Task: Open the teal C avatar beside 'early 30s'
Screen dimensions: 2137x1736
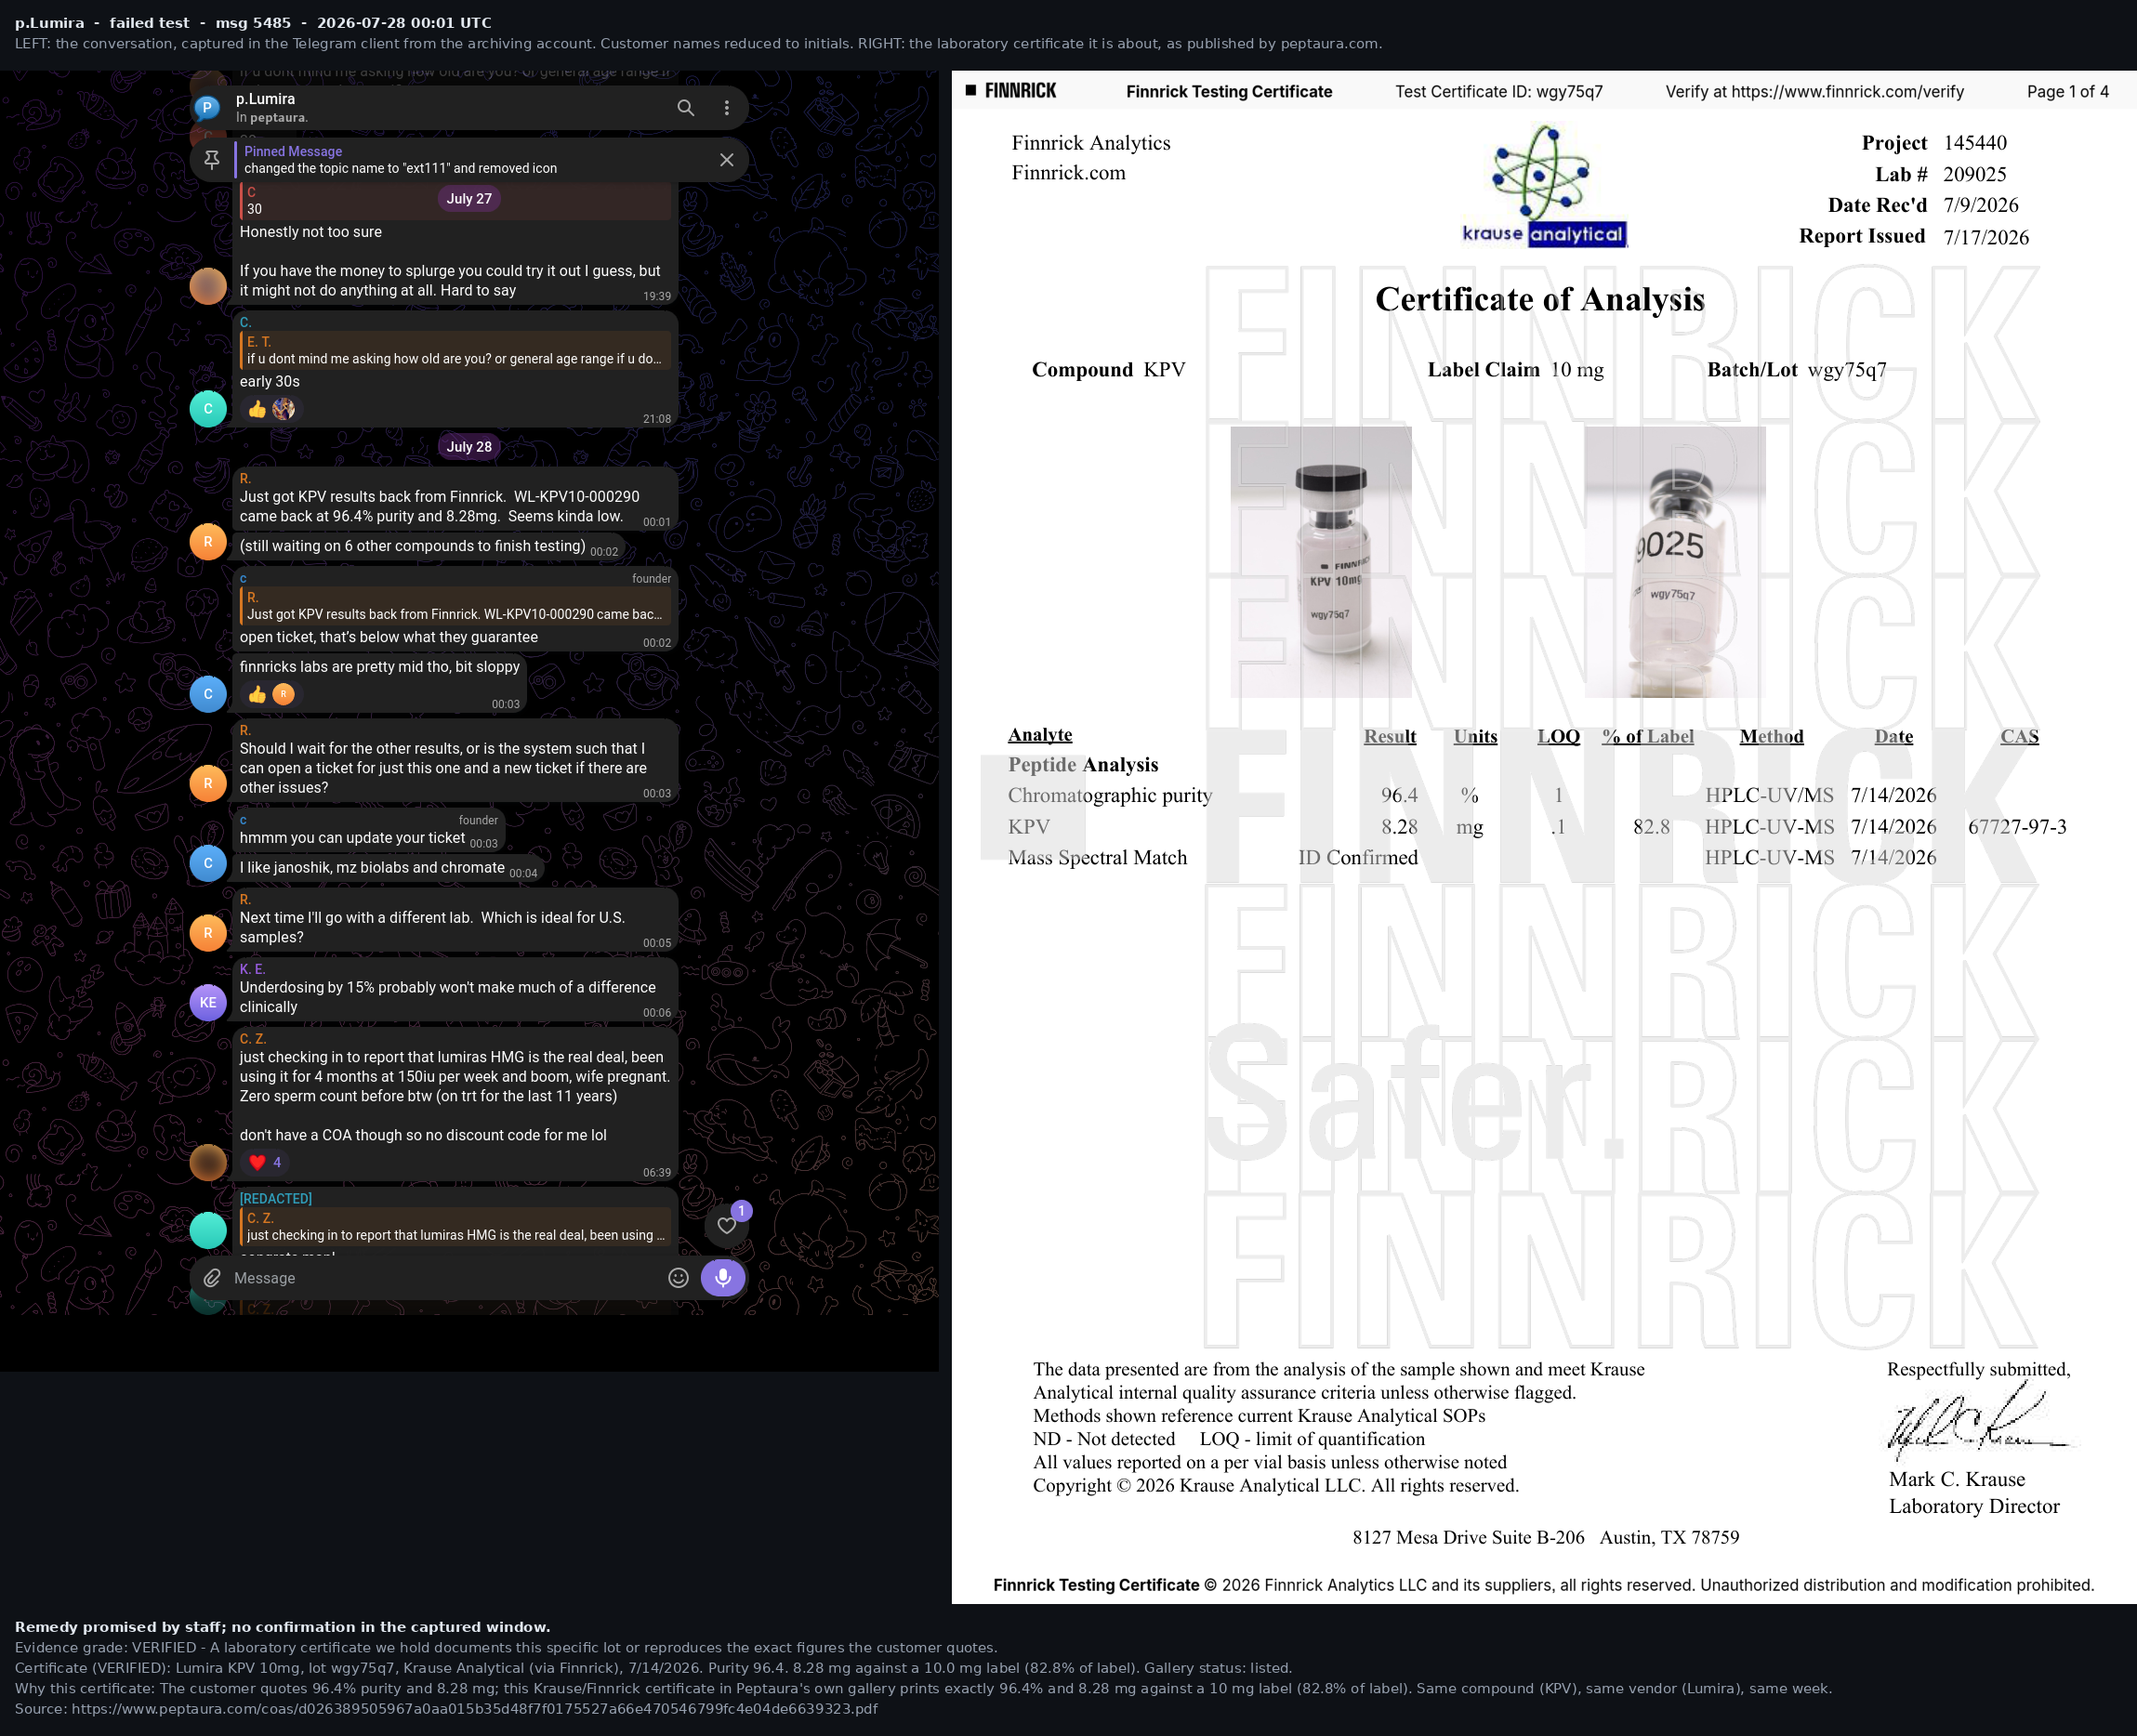Action: coord(208,409)
